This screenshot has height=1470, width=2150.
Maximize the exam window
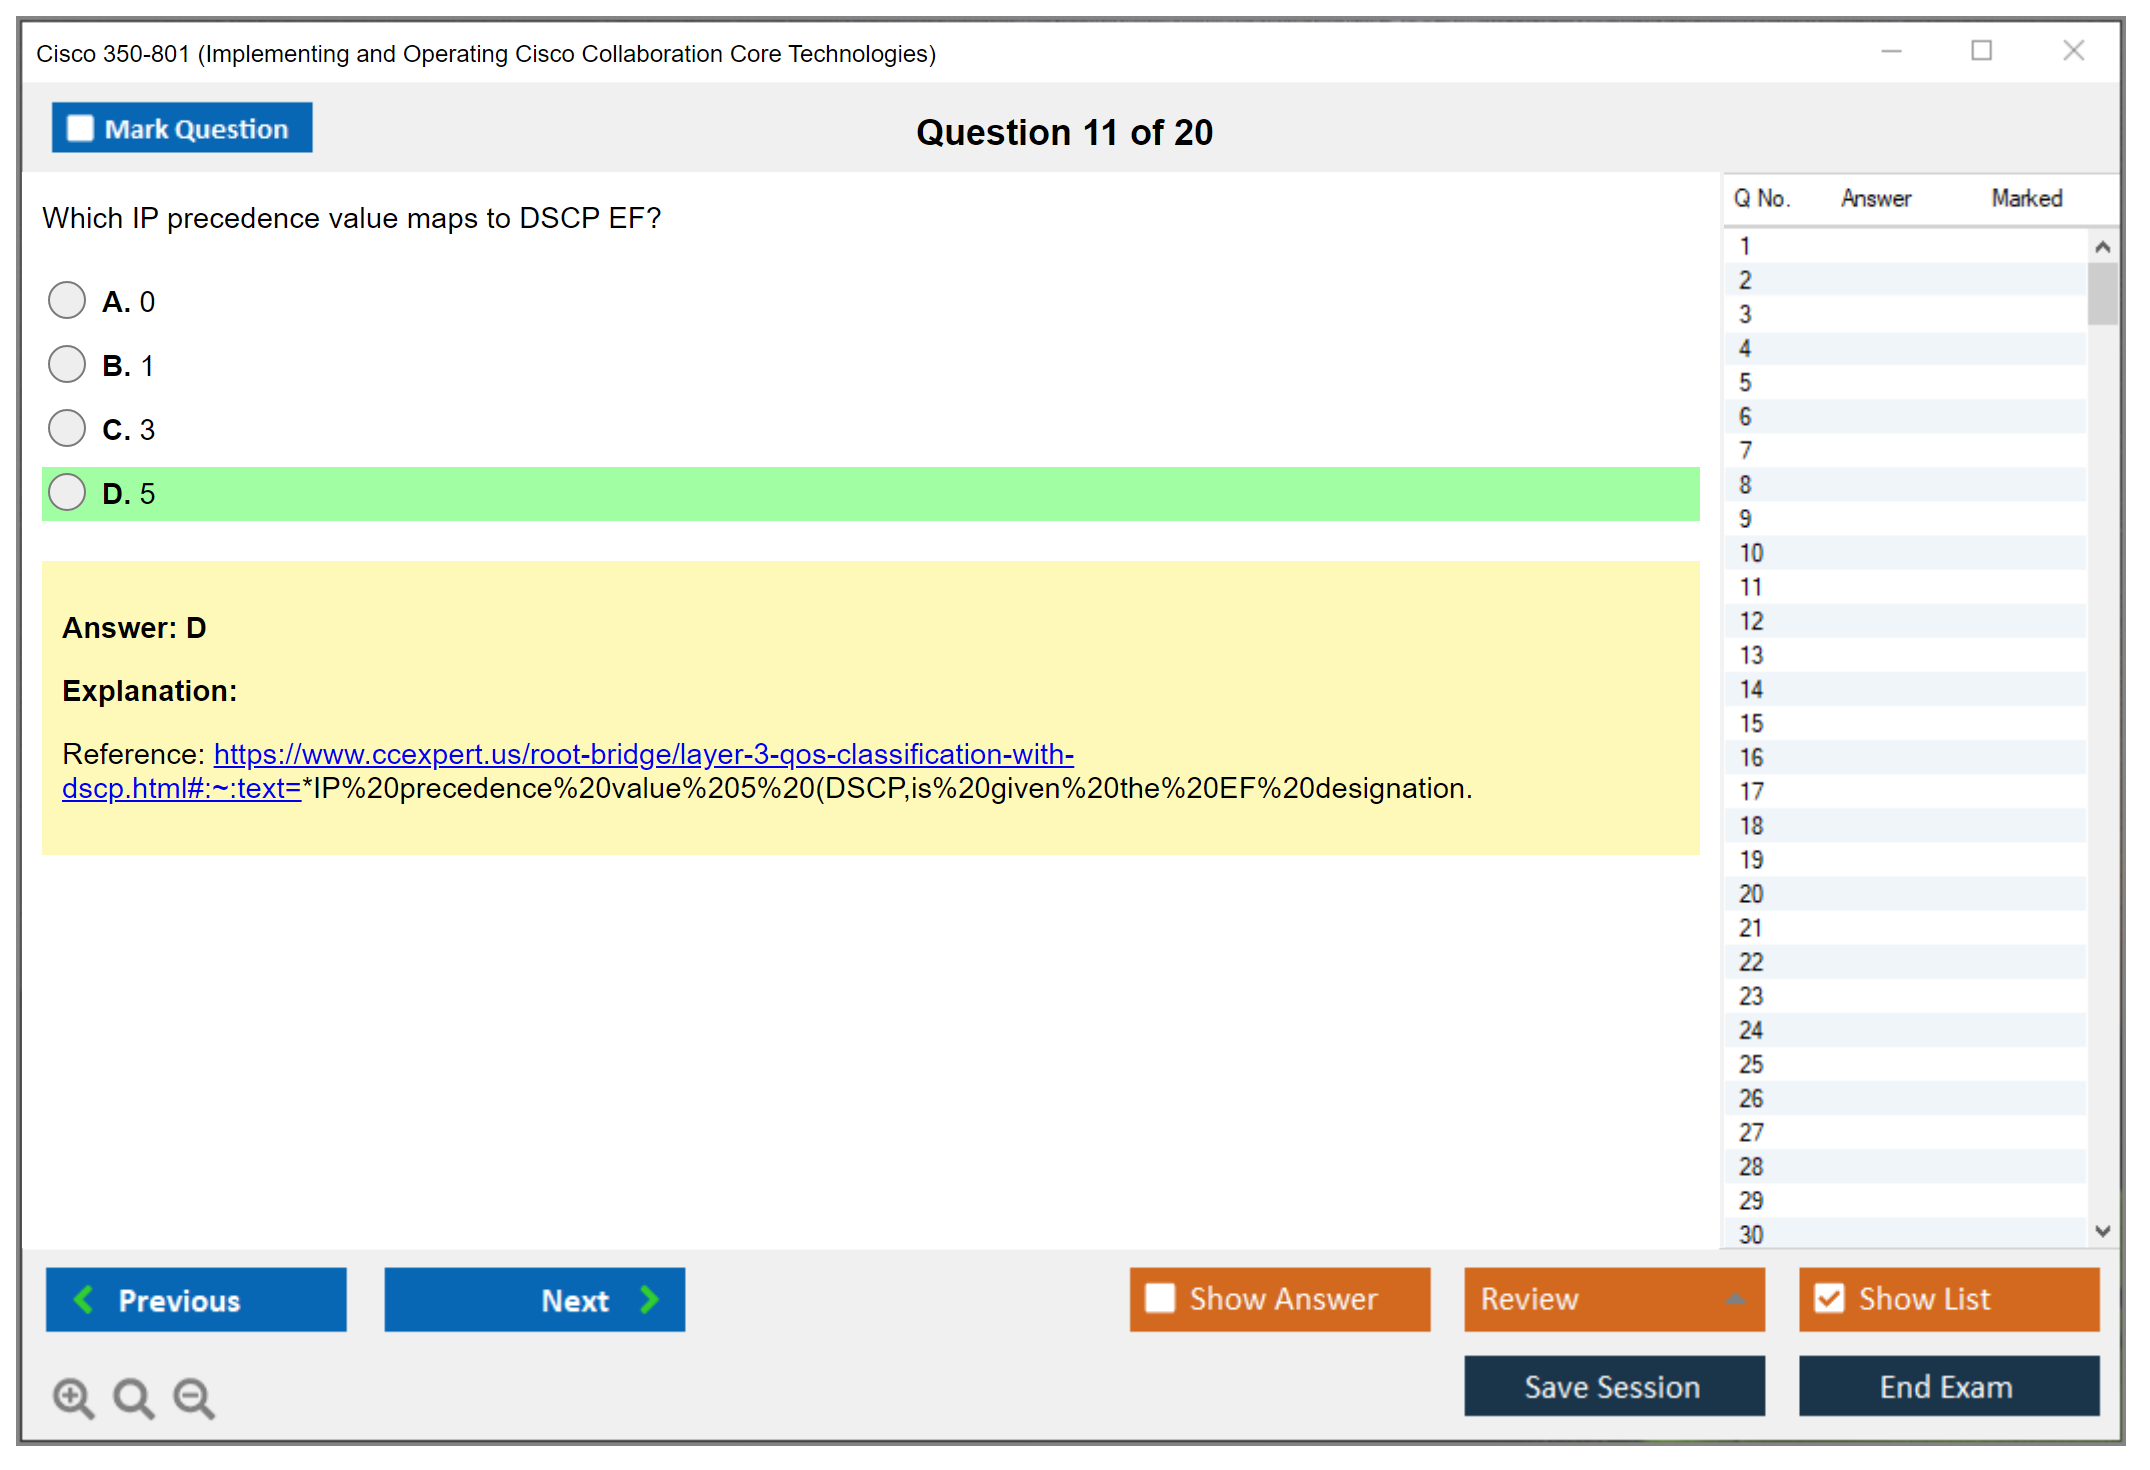[1981, 51]
